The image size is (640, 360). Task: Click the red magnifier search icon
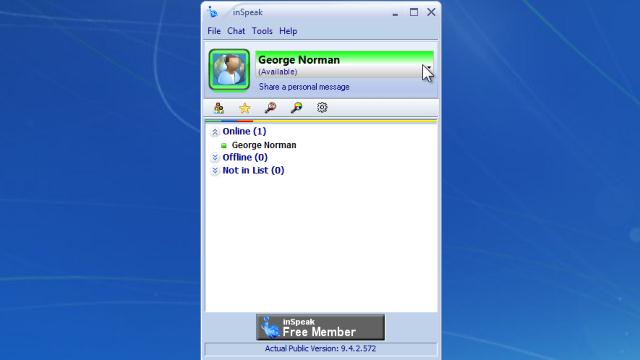pos(270,108)
